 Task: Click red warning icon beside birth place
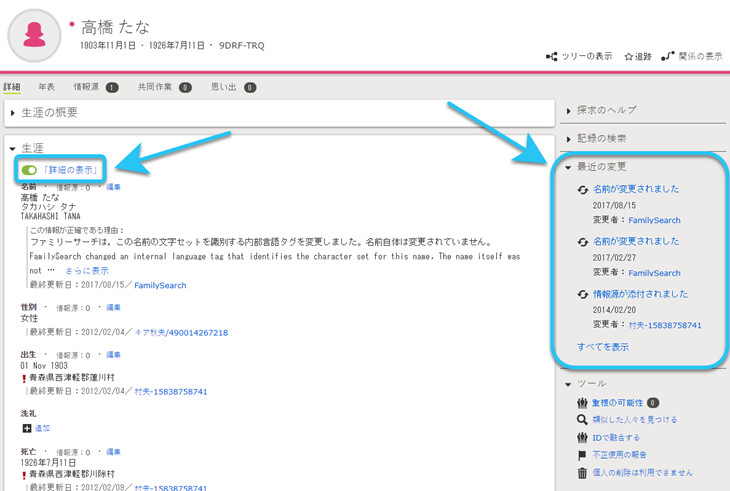coord(24,379)
